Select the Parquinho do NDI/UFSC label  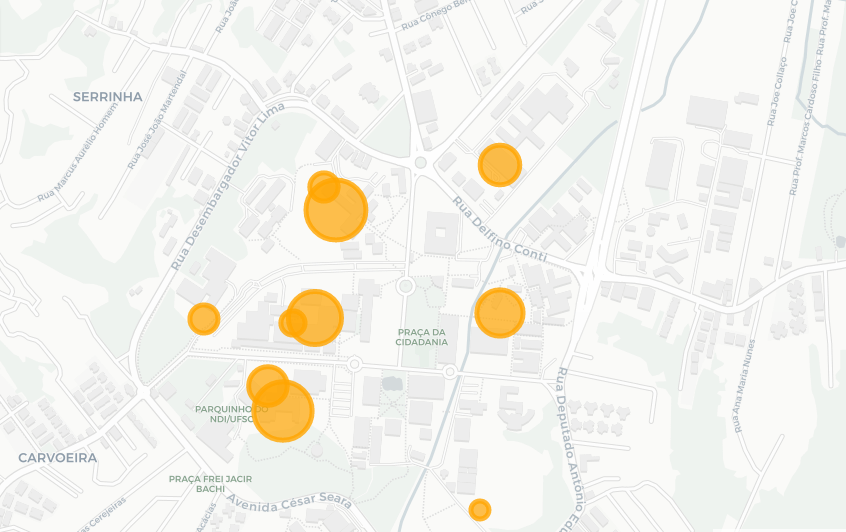pos(232,414)
